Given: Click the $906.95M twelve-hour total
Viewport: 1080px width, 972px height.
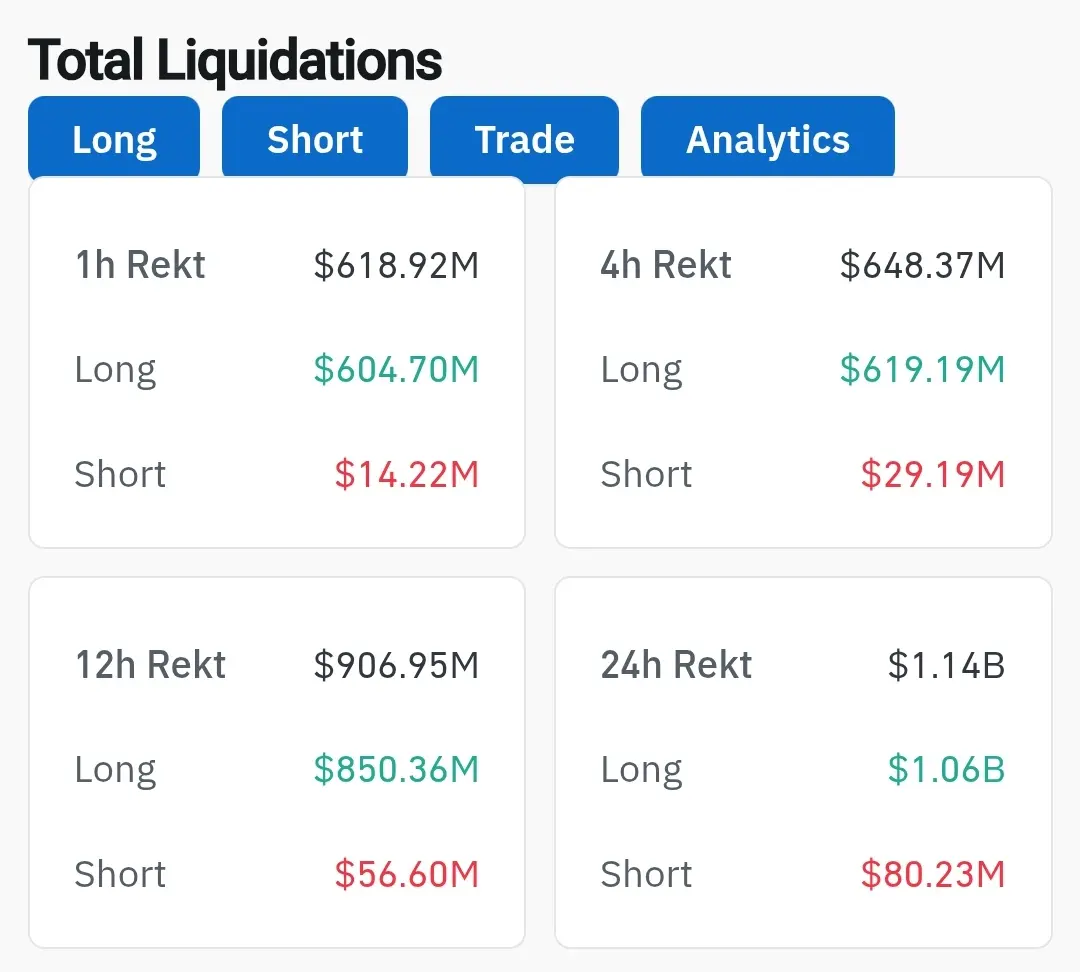Looking at the screenshot, I should pos(396,665).
